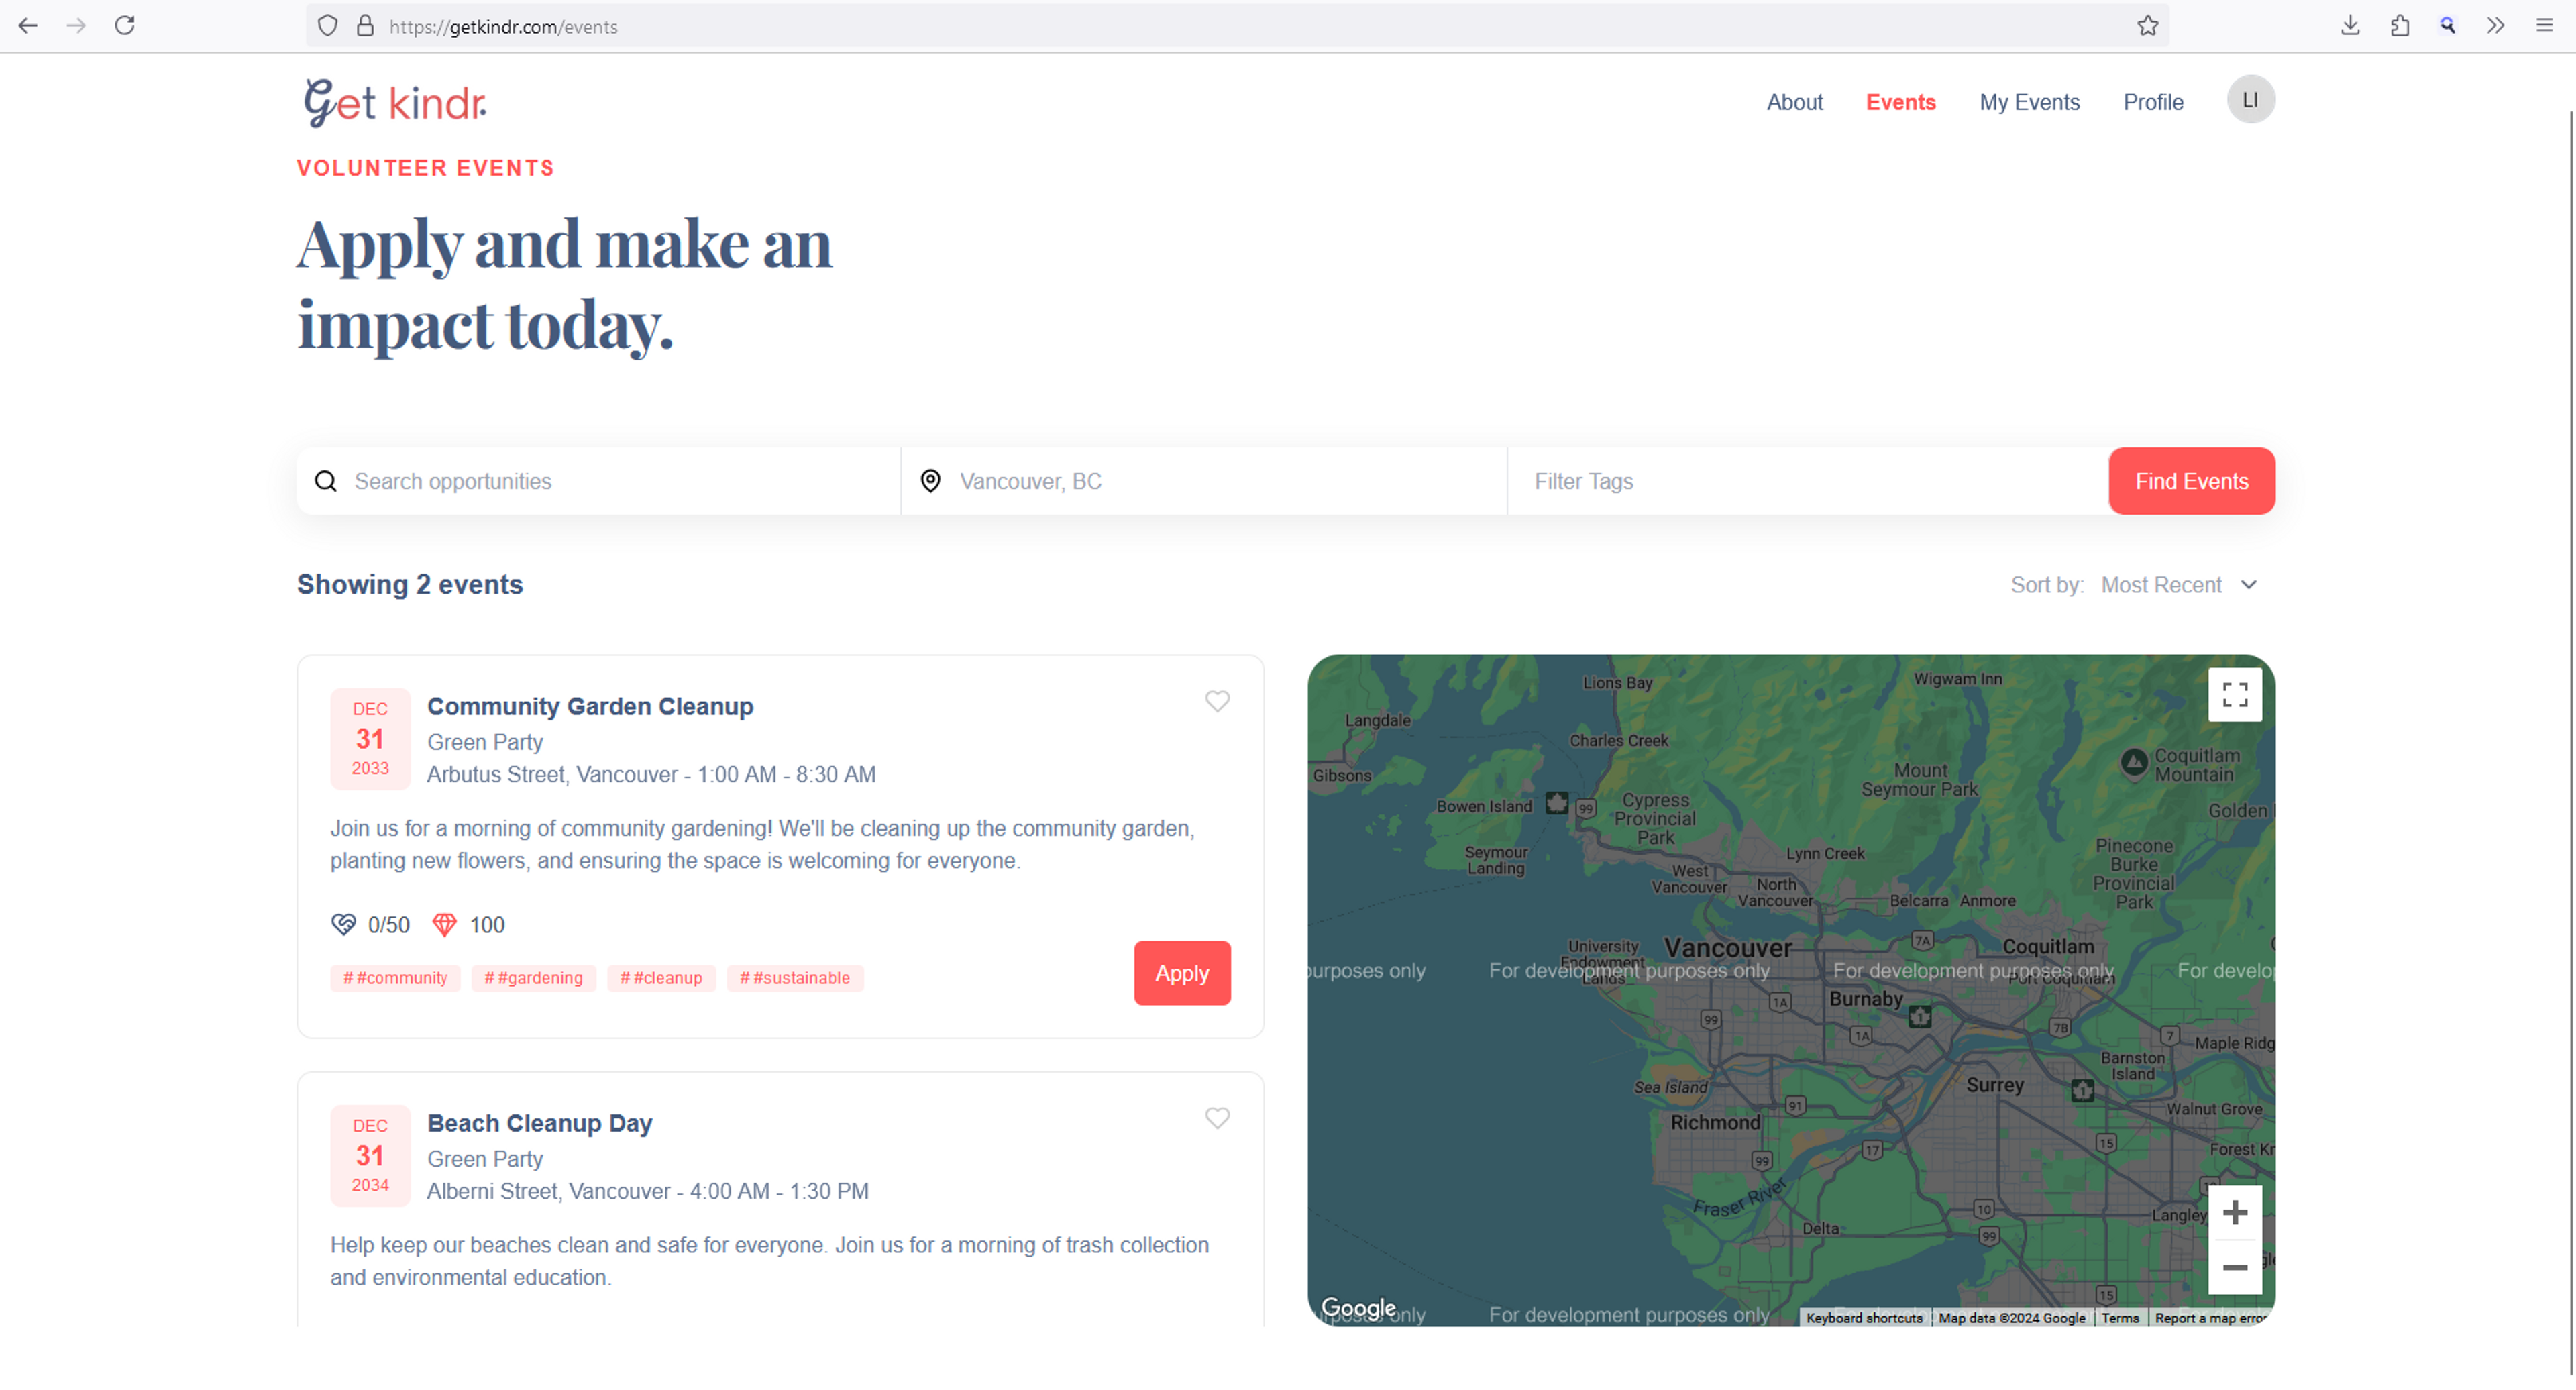Click the browser Back arrow
Viewport: 2576px width, 1390px height.
pyautogui.click(x=28, y=26)
